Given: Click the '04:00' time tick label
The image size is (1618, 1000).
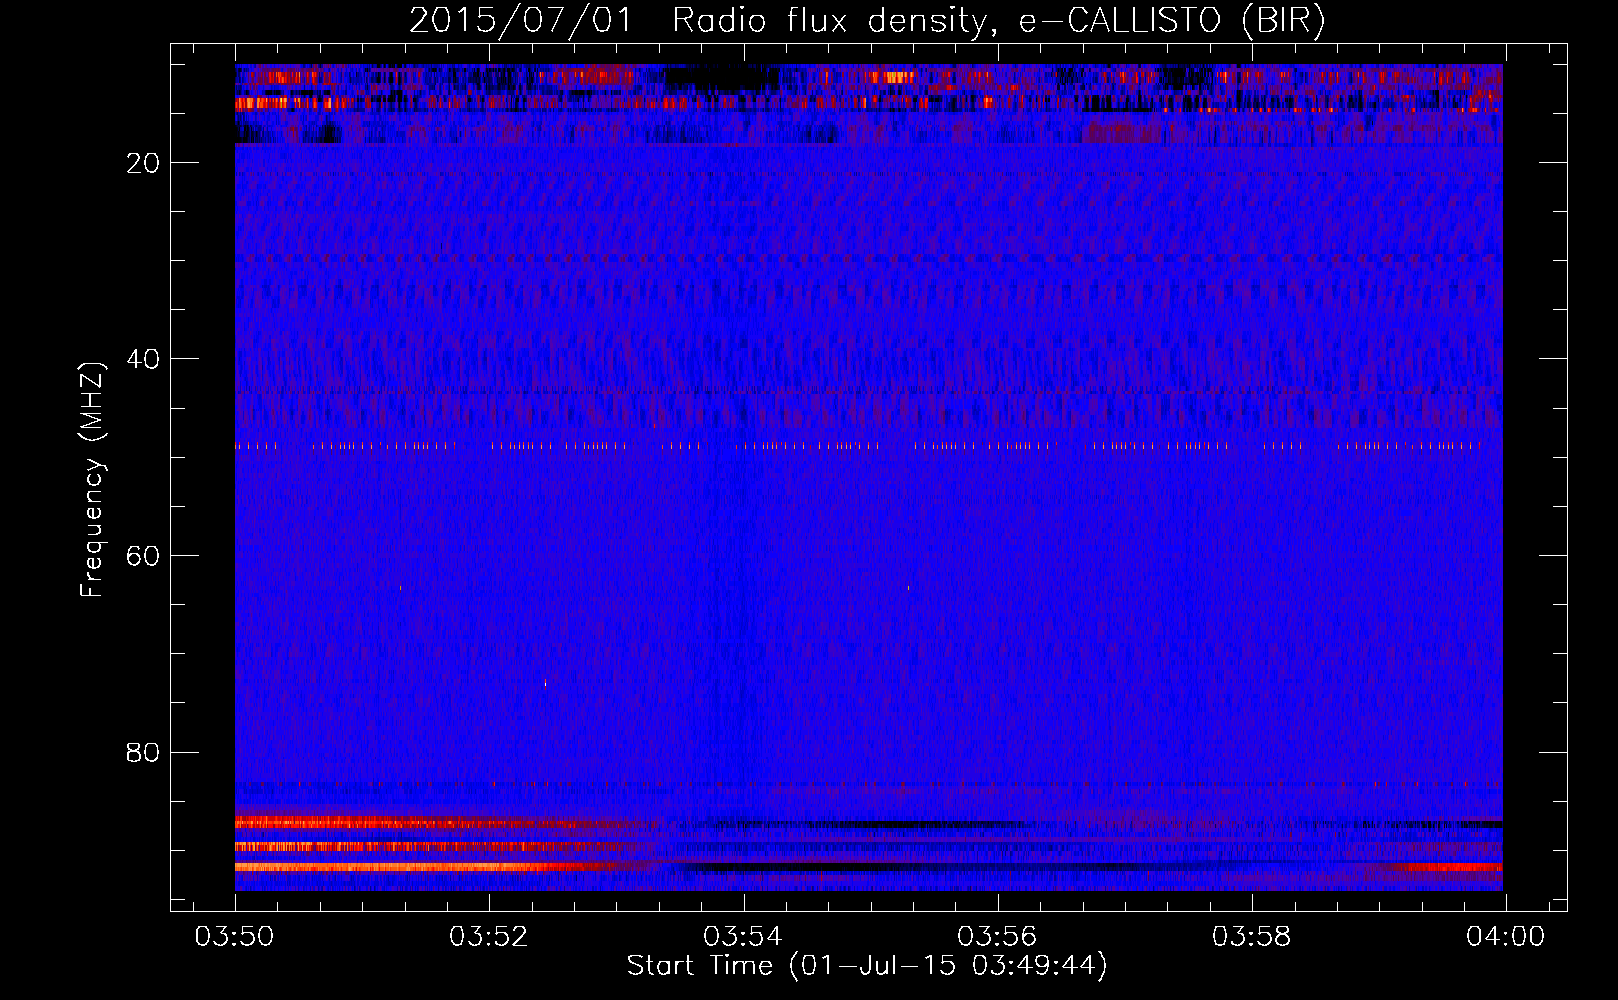Looking at the screenshot, I should [x=1505, y=937].
